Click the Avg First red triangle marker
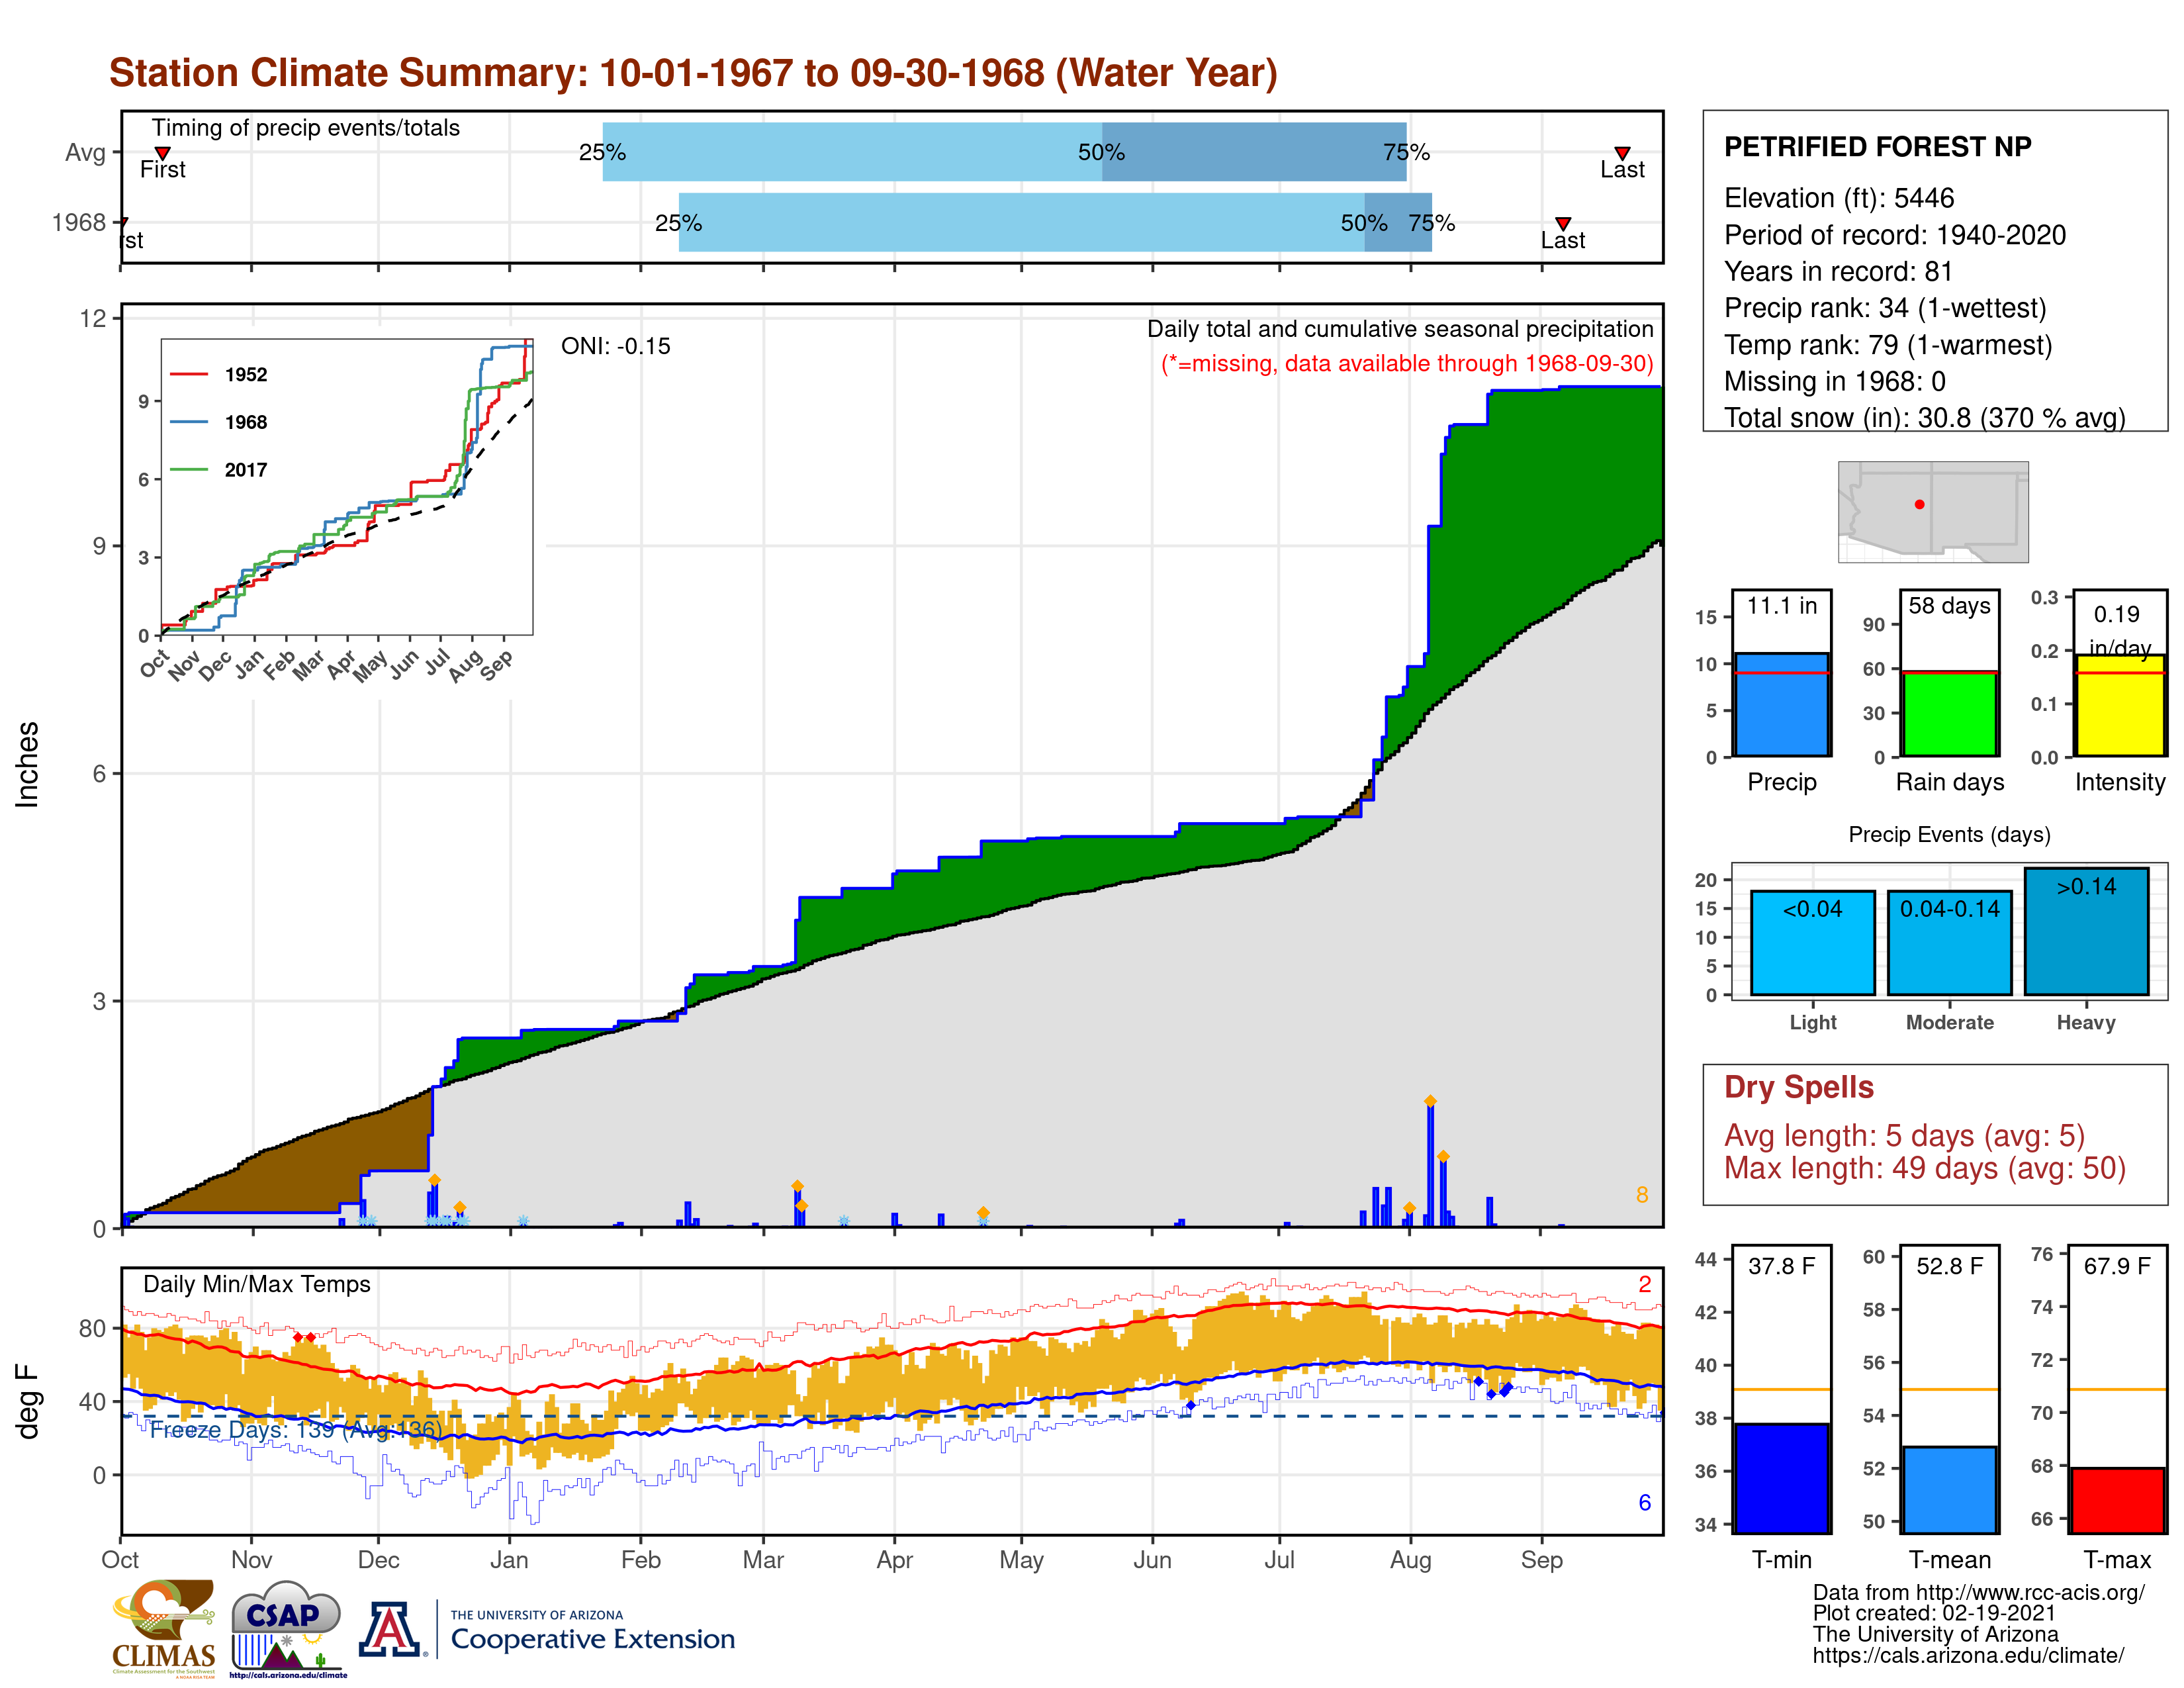 point(162,153)
